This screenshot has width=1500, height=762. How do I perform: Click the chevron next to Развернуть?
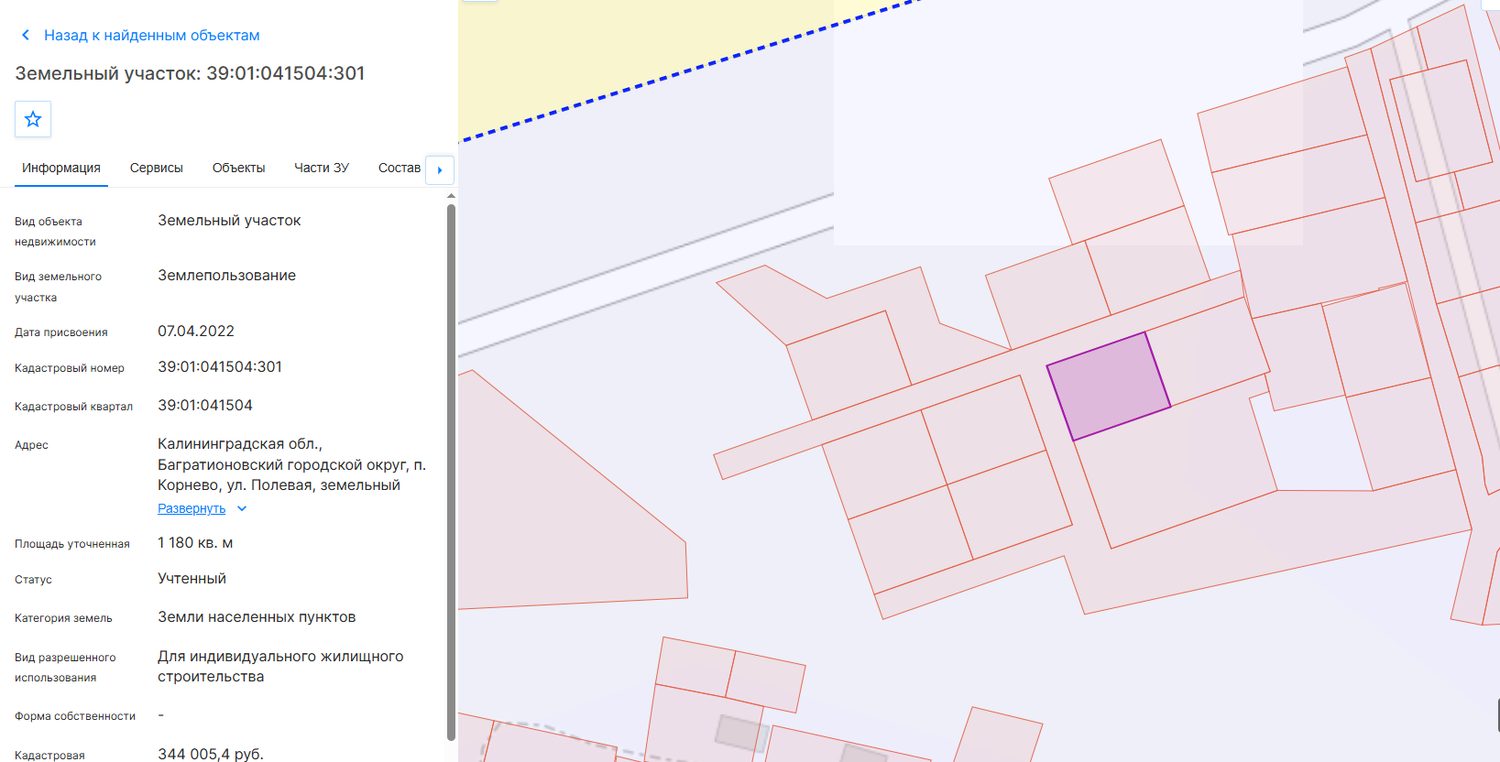coord(241,508)
